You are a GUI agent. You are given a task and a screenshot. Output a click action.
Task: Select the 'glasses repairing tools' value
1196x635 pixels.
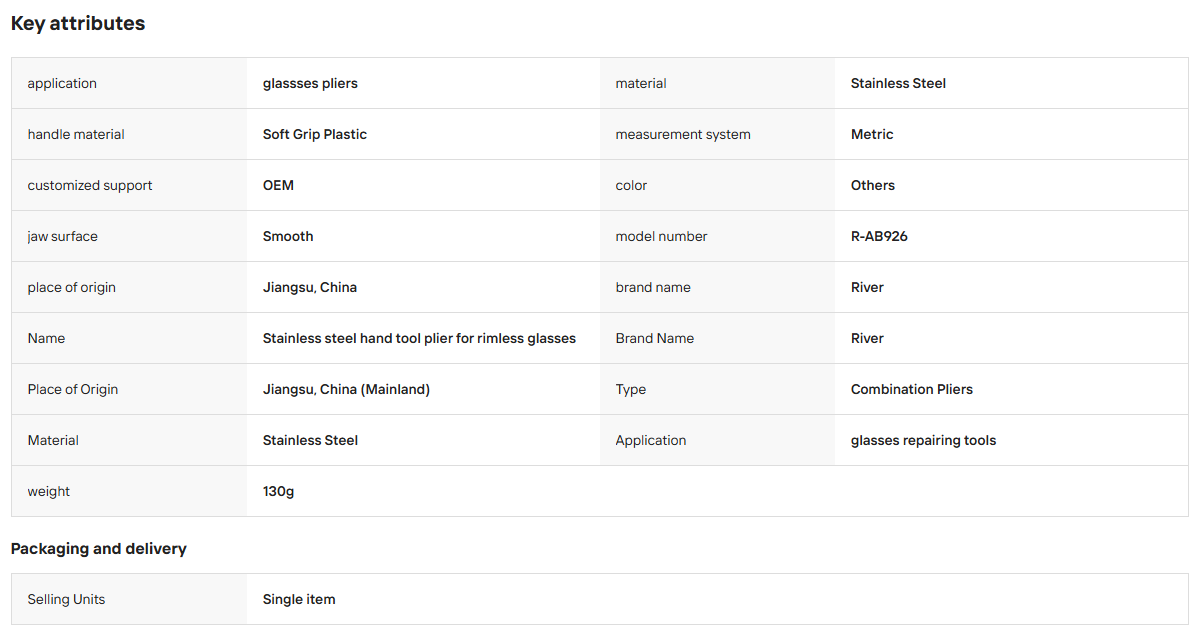[923, 441]
